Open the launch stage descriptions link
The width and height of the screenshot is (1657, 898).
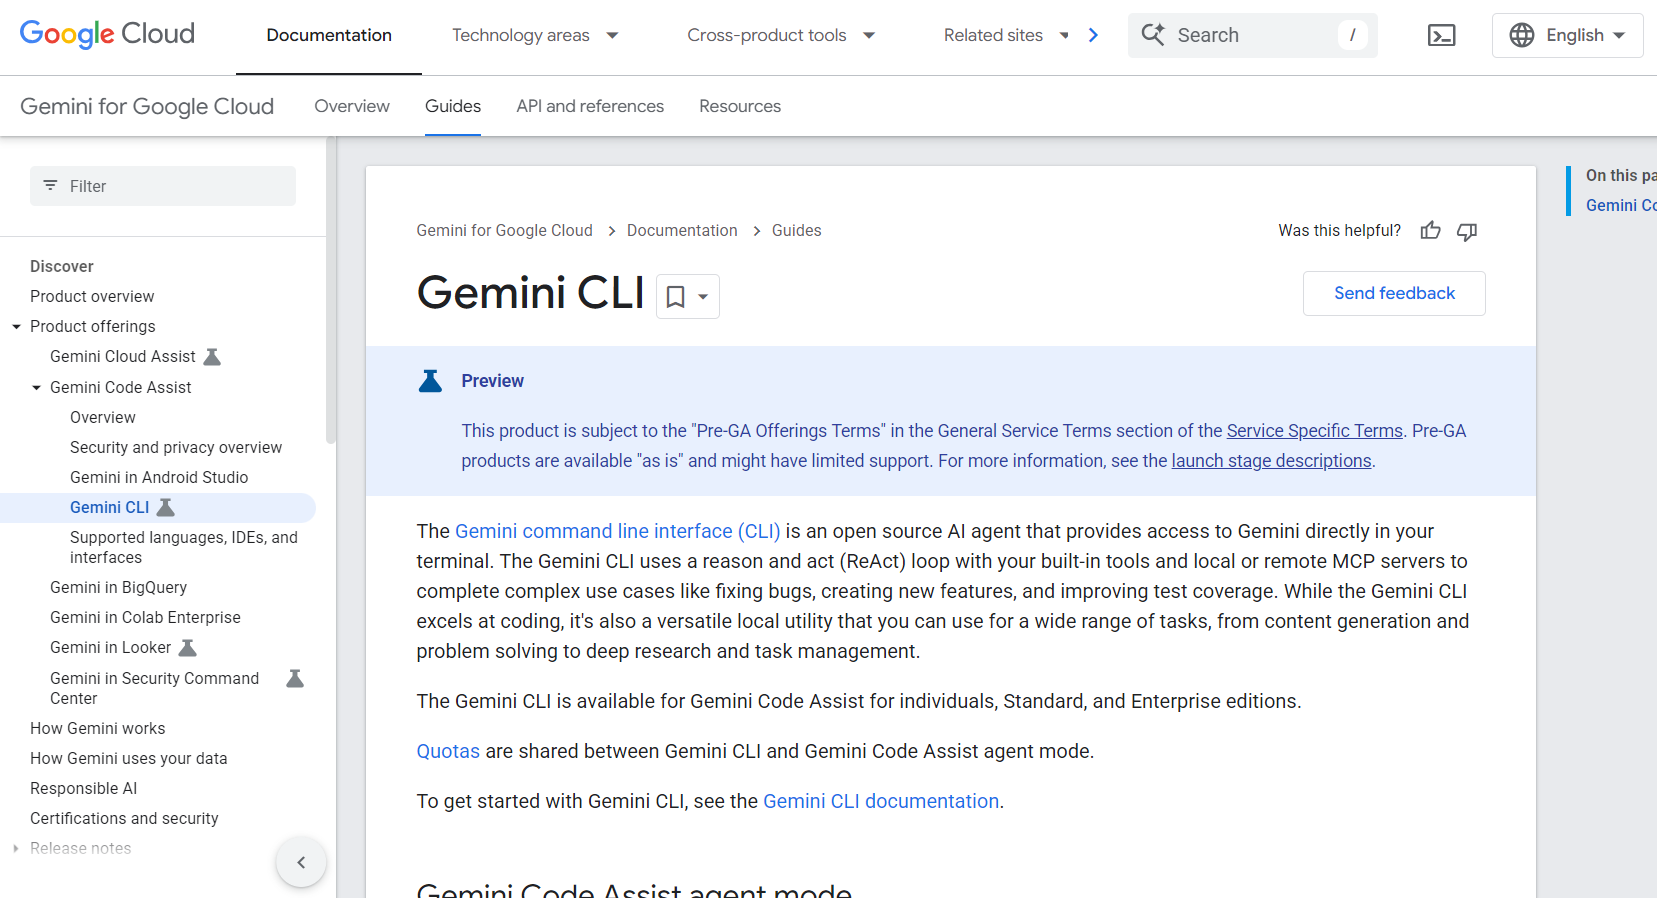[x=1271, y=461]
